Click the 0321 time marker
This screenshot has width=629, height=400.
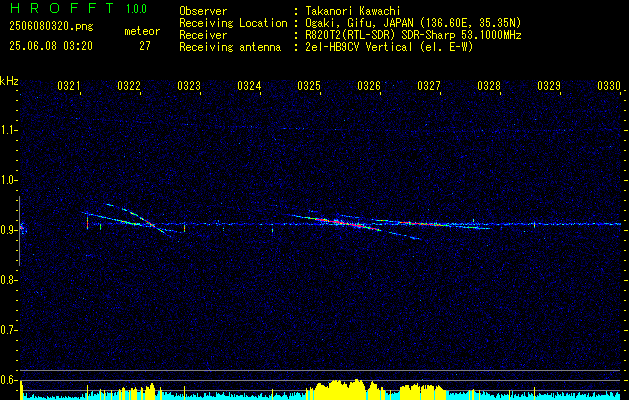point(69,86)
